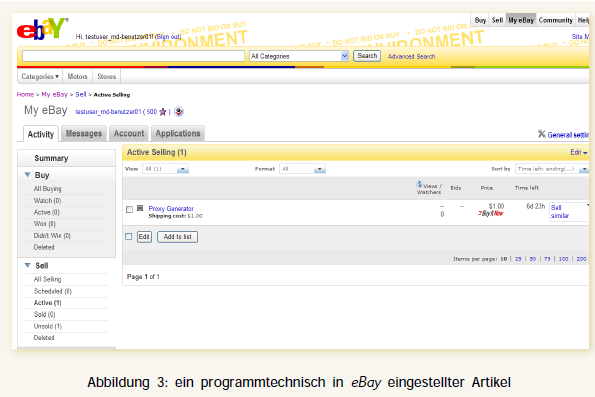
Task: Set items per page to 100
Action: (563, 259)
